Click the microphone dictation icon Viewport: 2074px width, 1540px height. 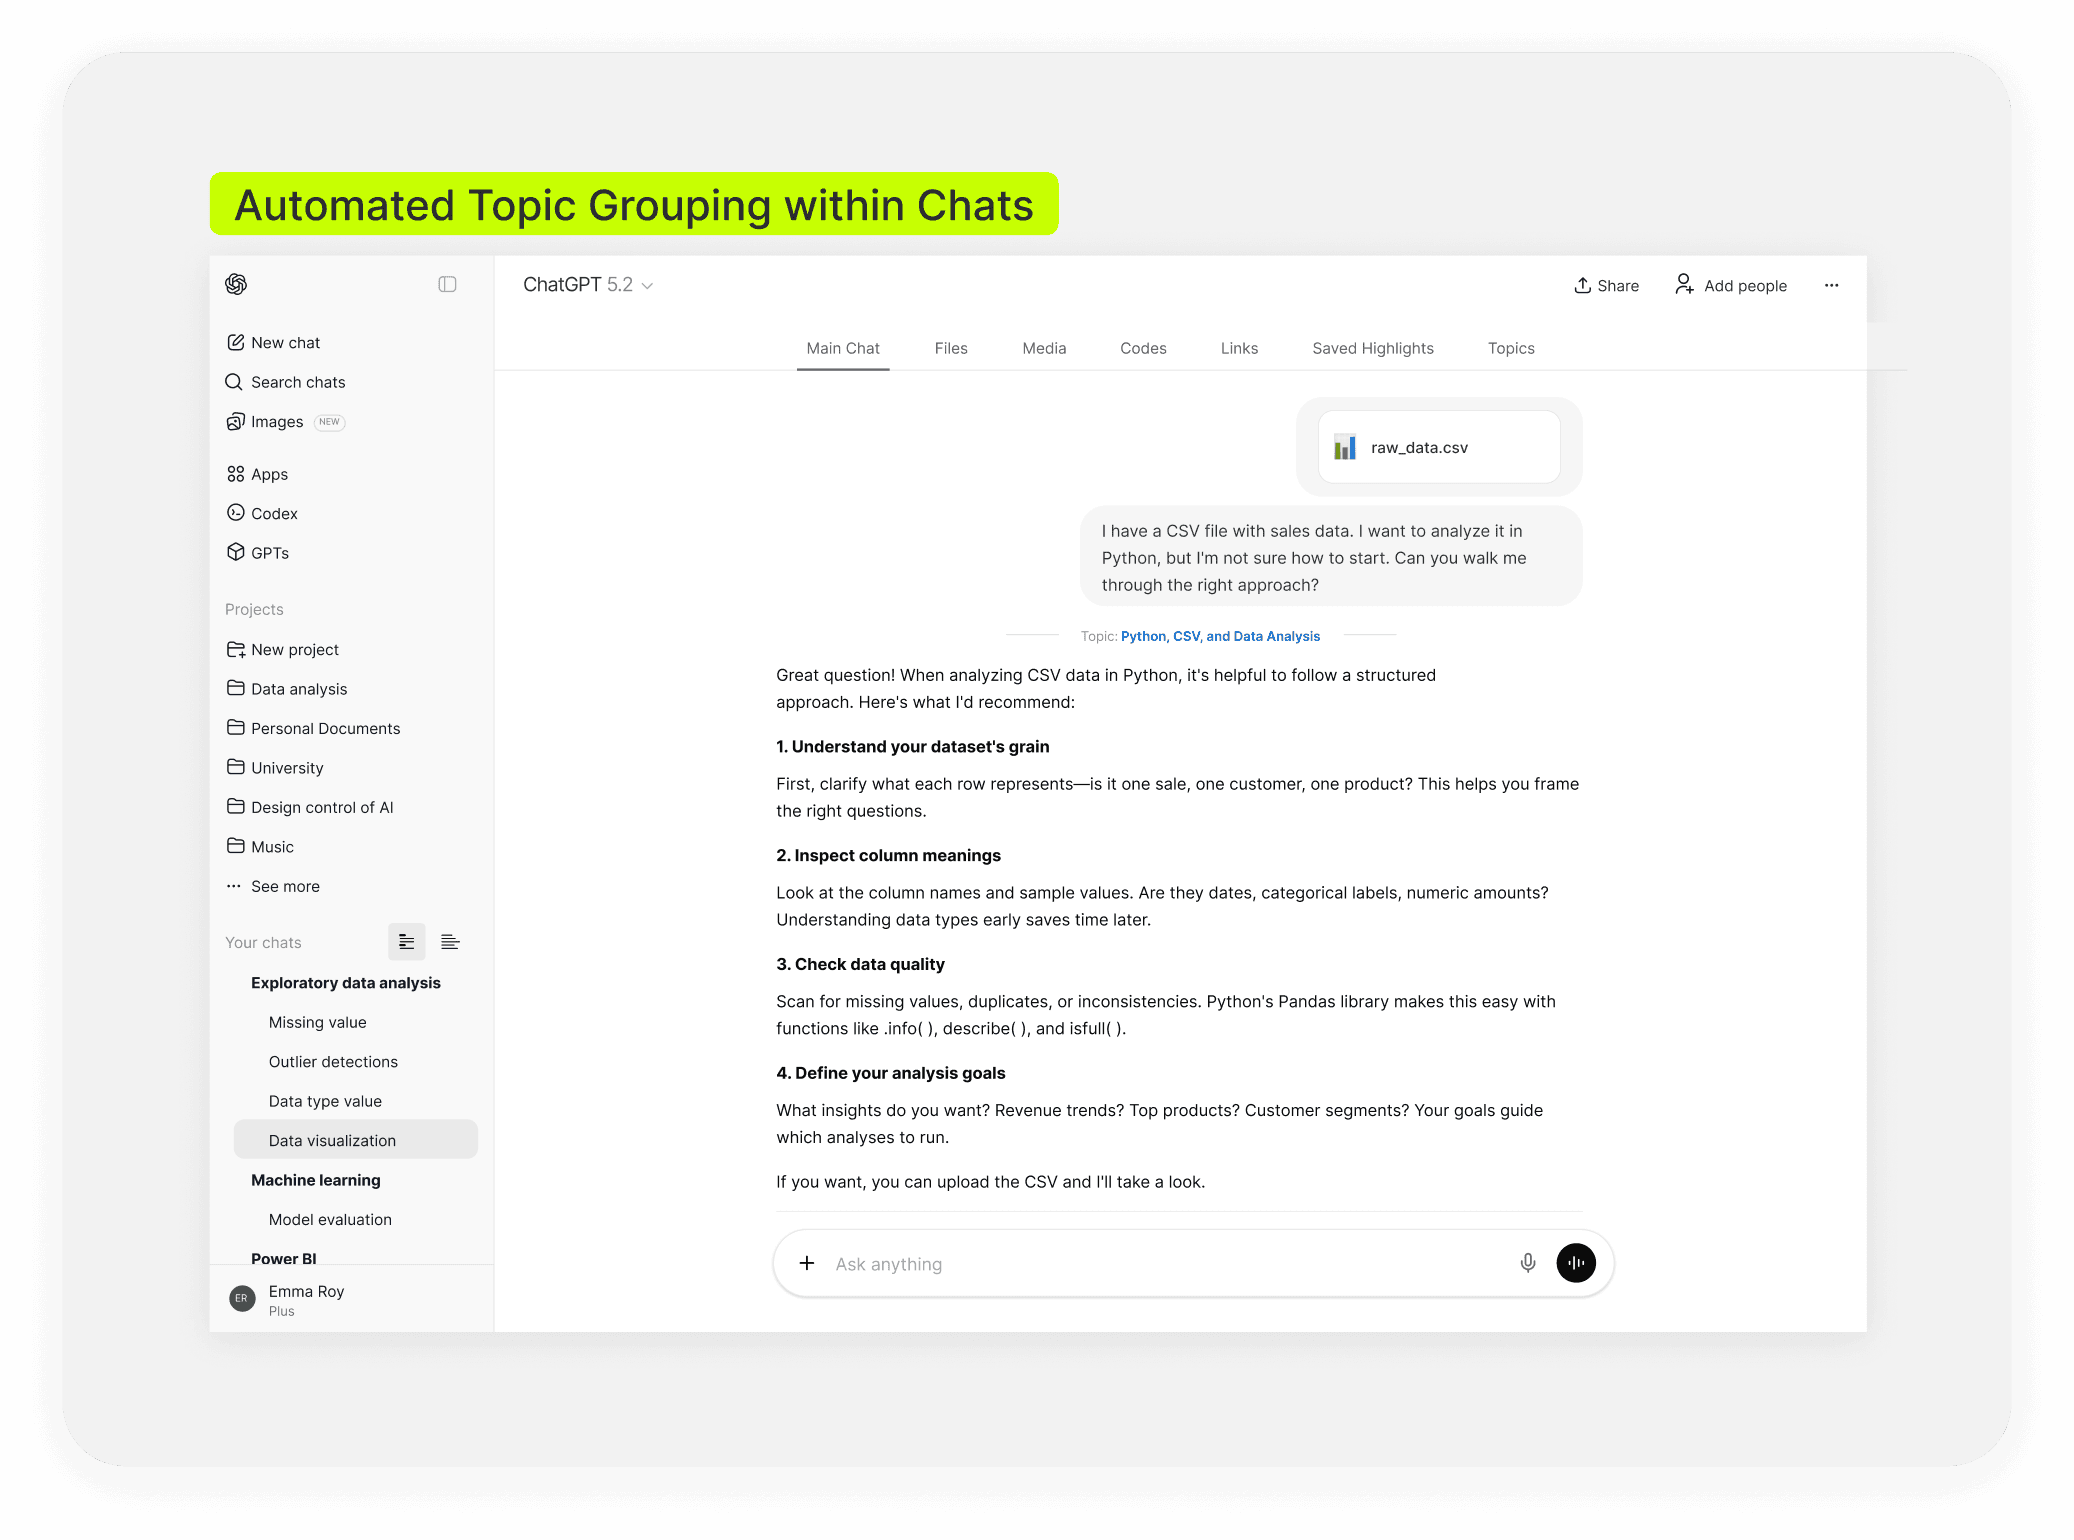[x=1527, y=1263]
